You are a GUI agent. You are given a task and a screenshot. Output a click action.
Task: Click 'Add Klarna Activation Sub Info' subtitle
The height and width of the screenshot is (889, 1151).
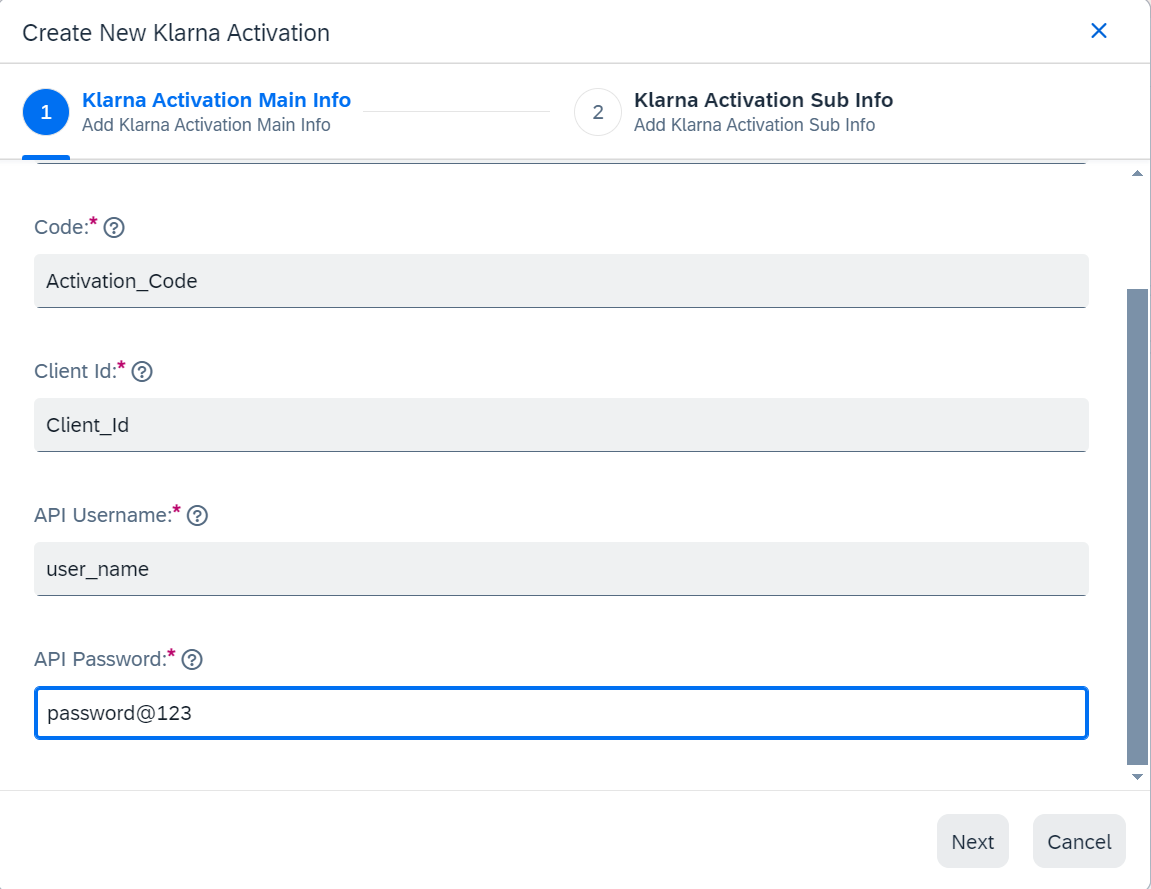(755, 126)
